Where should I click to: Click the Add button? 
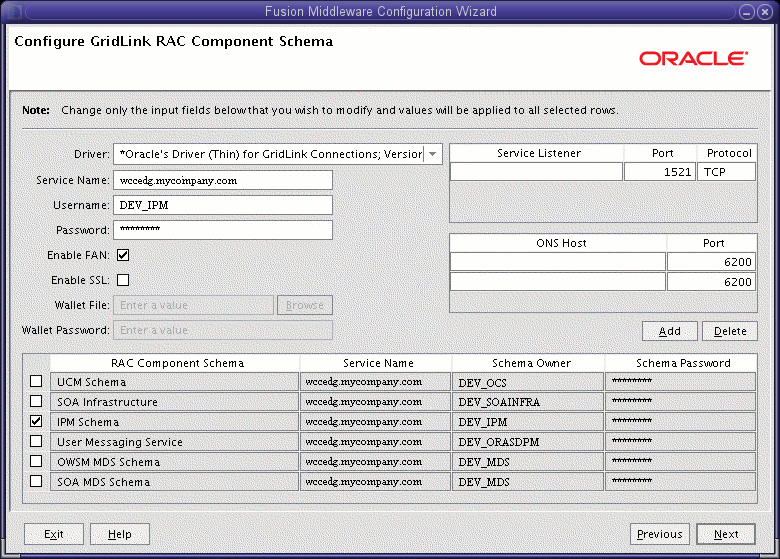pos(670,331)
